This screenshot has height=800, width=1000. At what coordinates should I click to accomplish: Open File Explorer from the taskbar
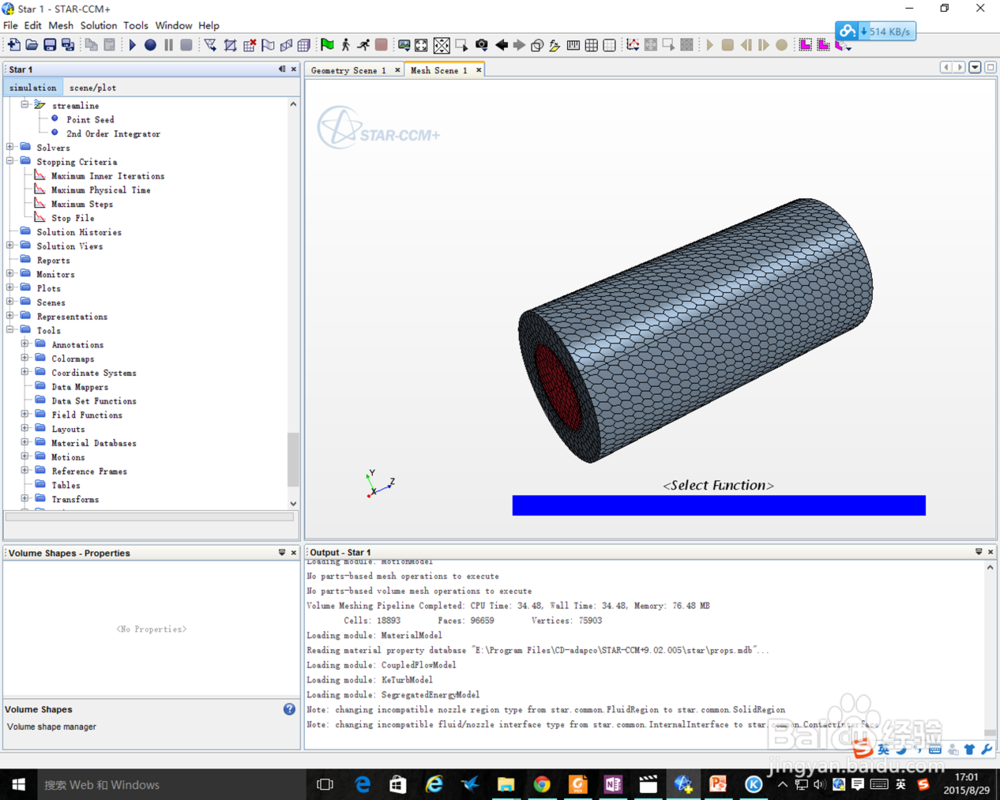coord(506,785)
